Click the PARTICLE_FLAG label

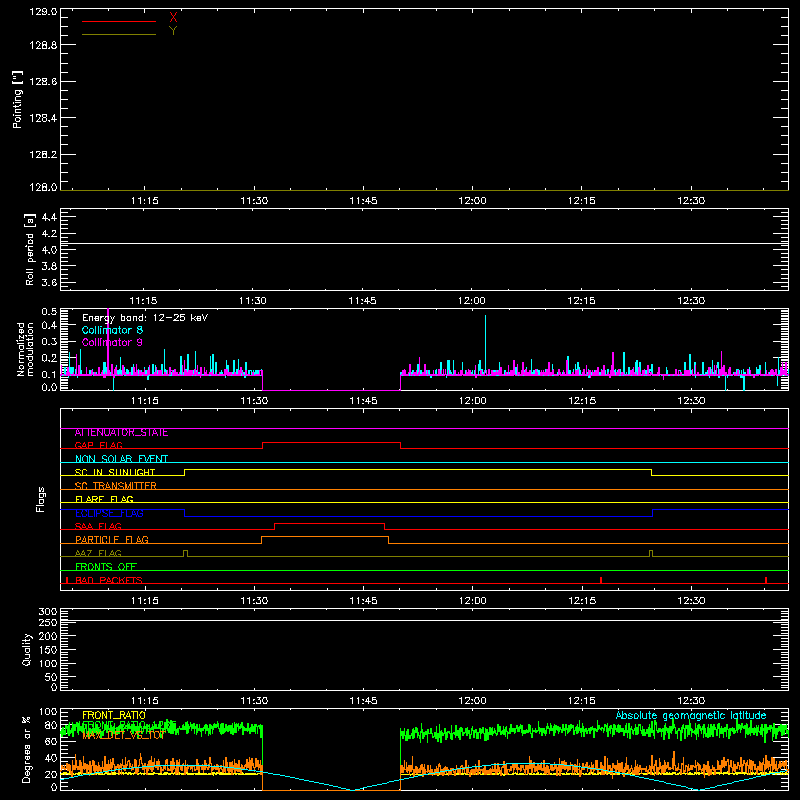pyautogui.click(x=112, y=539)
